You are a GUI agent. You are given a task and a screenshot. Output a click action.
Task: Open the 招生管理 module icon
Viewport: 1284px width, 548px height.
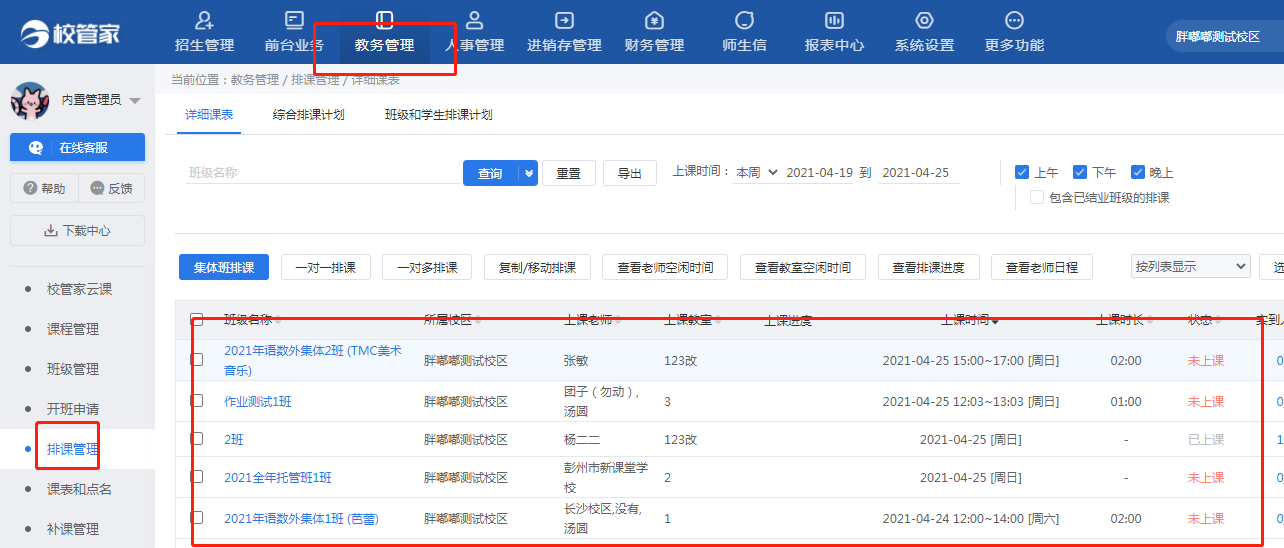tap(204, 20)
